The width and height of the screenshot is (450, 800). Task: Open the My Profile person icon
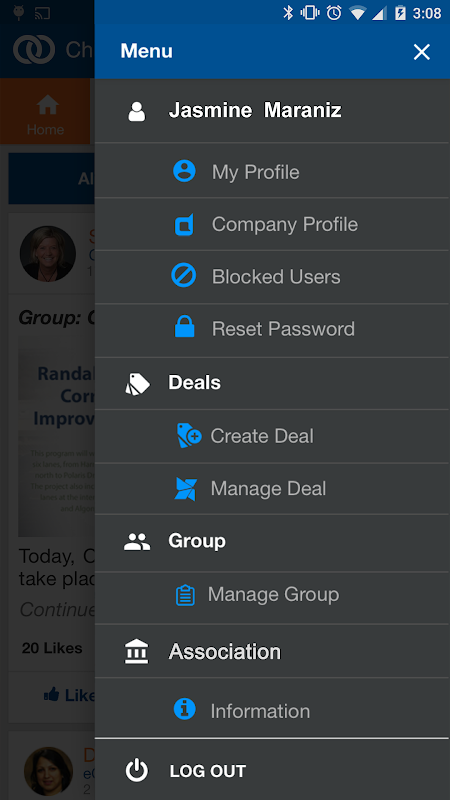[x=184, y=171]
